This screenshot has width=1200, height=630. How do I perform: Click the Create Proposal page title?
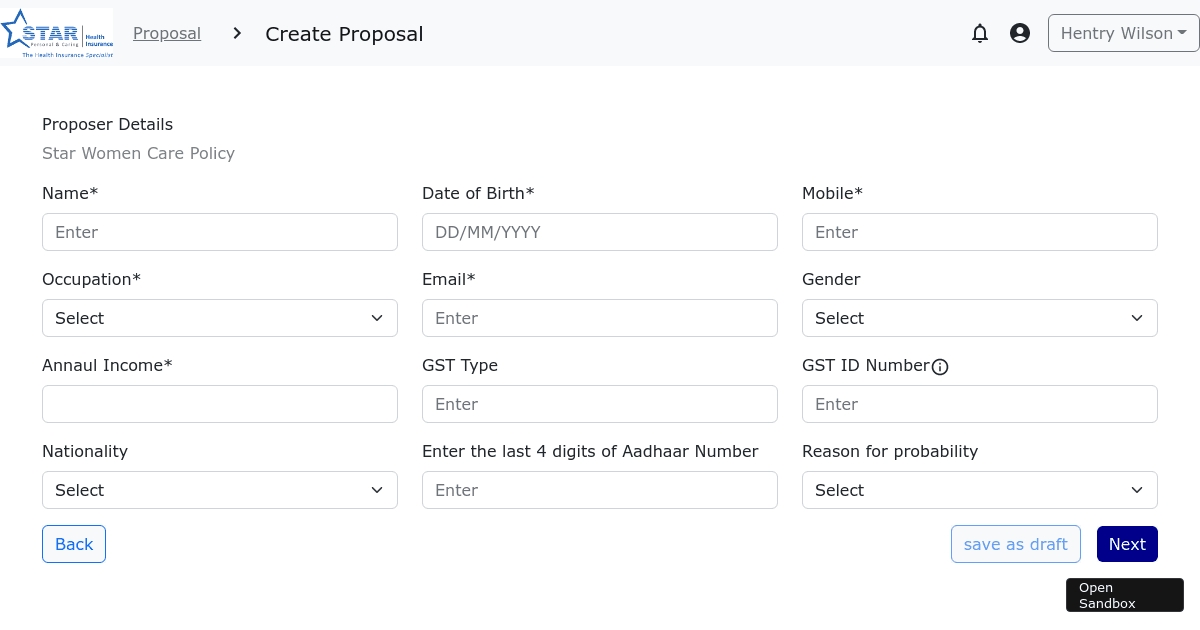click(x=344, y=34)
